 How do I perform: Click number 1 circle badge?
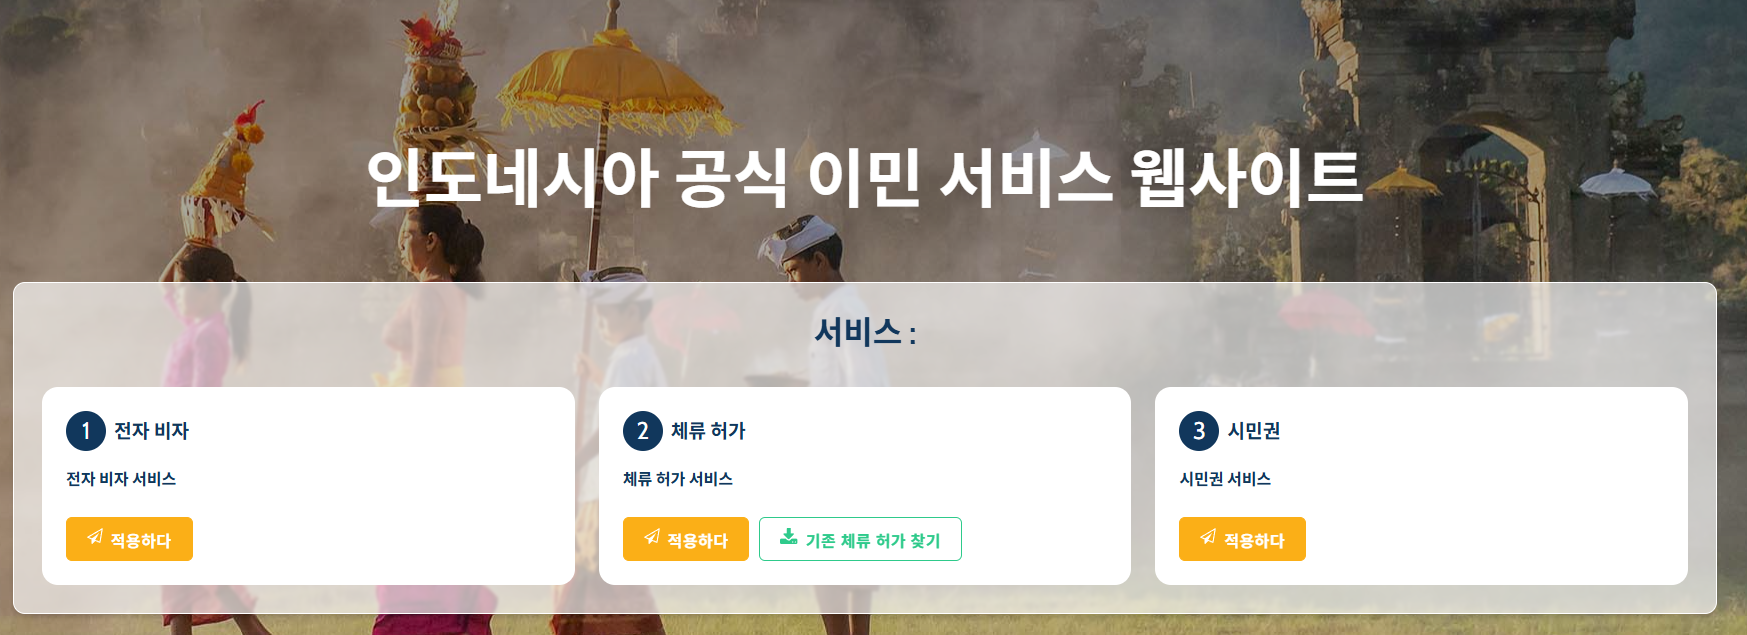[86, 431]
